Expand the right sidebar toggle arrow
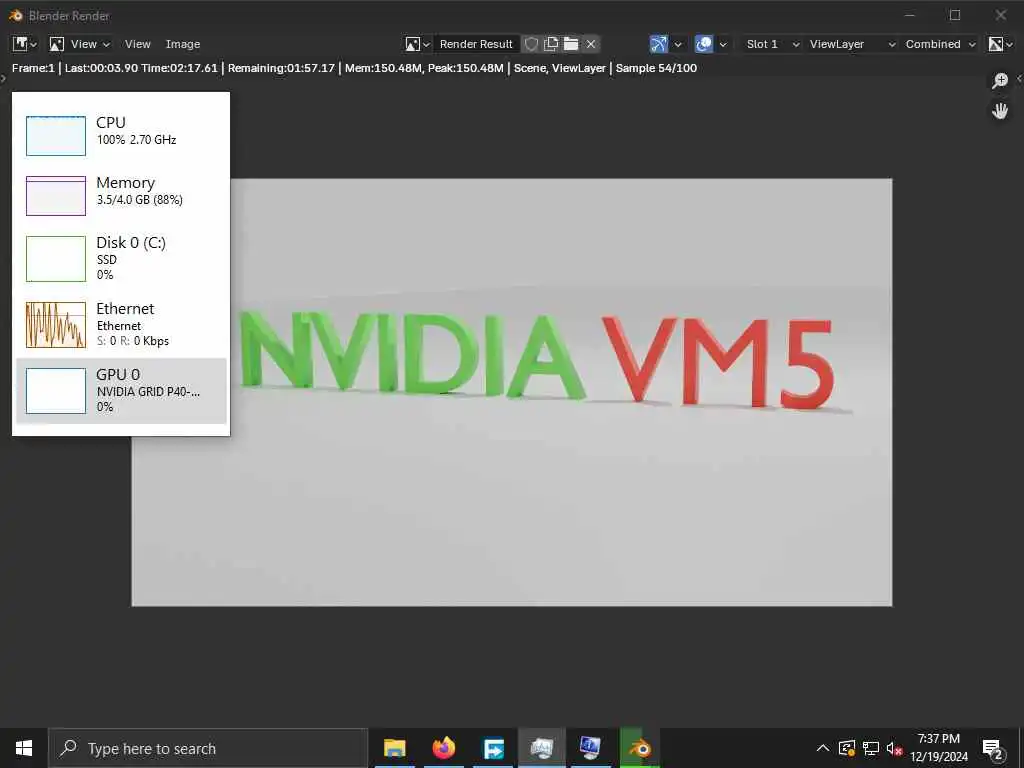1024x768 pixels. click(x=1020, y=79)
